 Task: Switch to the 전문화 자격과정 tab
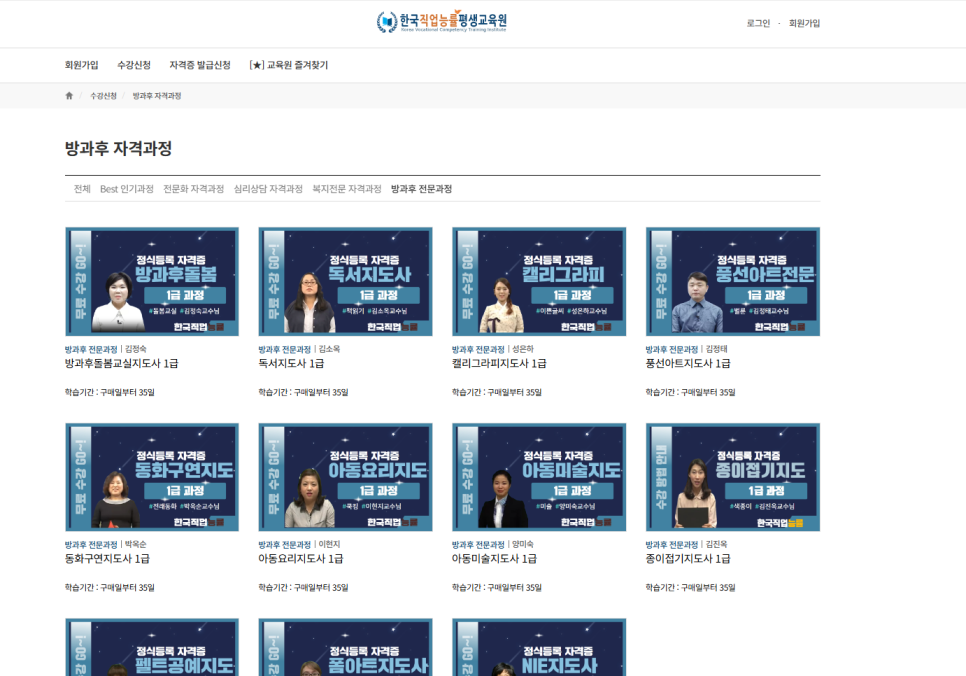[x=193, y=189]
